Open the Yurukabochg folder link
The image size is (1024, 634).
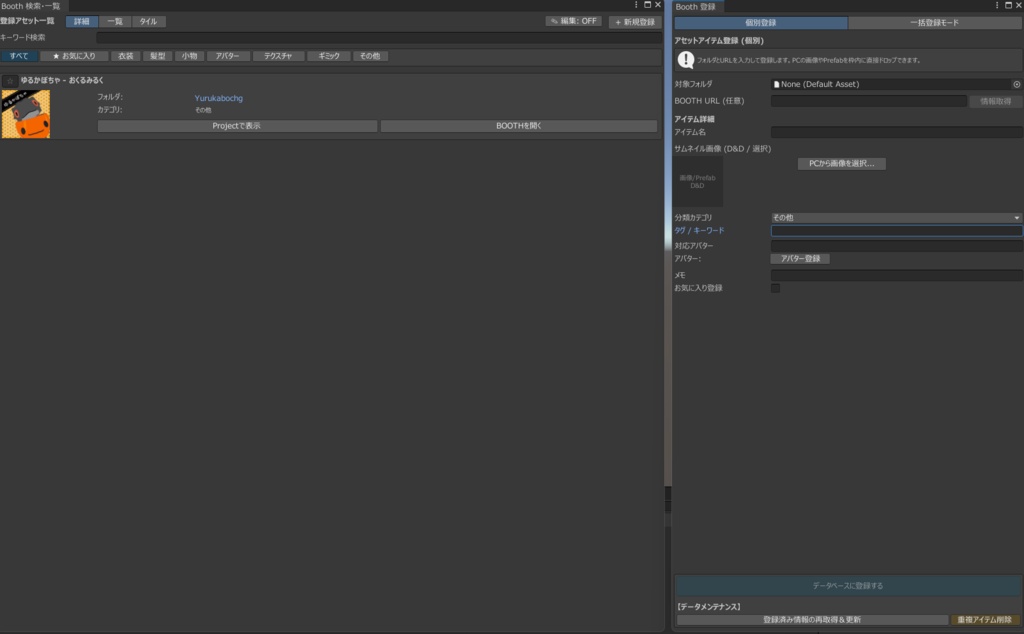[x=219, y=98]
